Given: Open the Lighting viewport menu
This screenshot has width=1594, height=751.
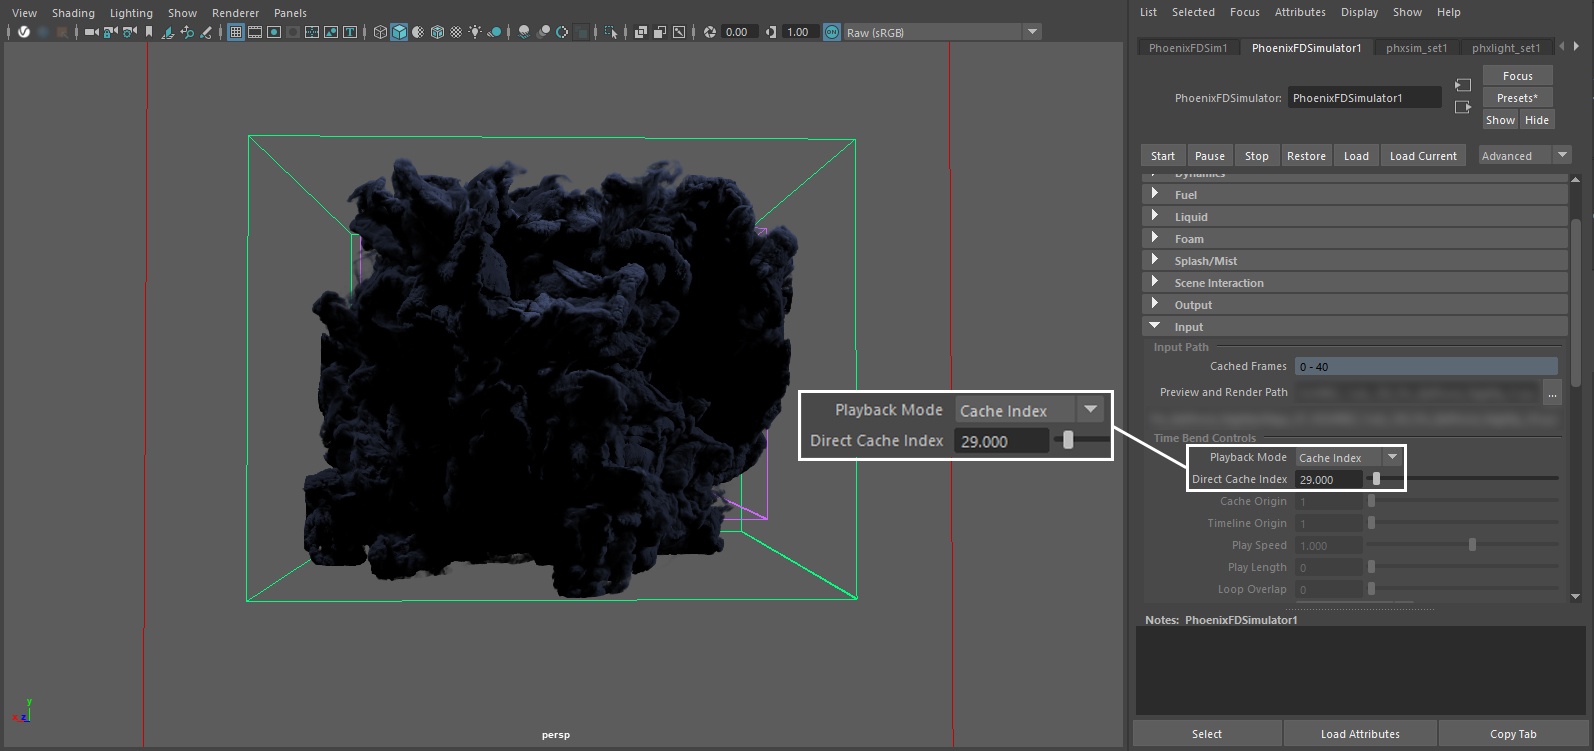Looking at the screenshot, I should (x=131, y=13).
